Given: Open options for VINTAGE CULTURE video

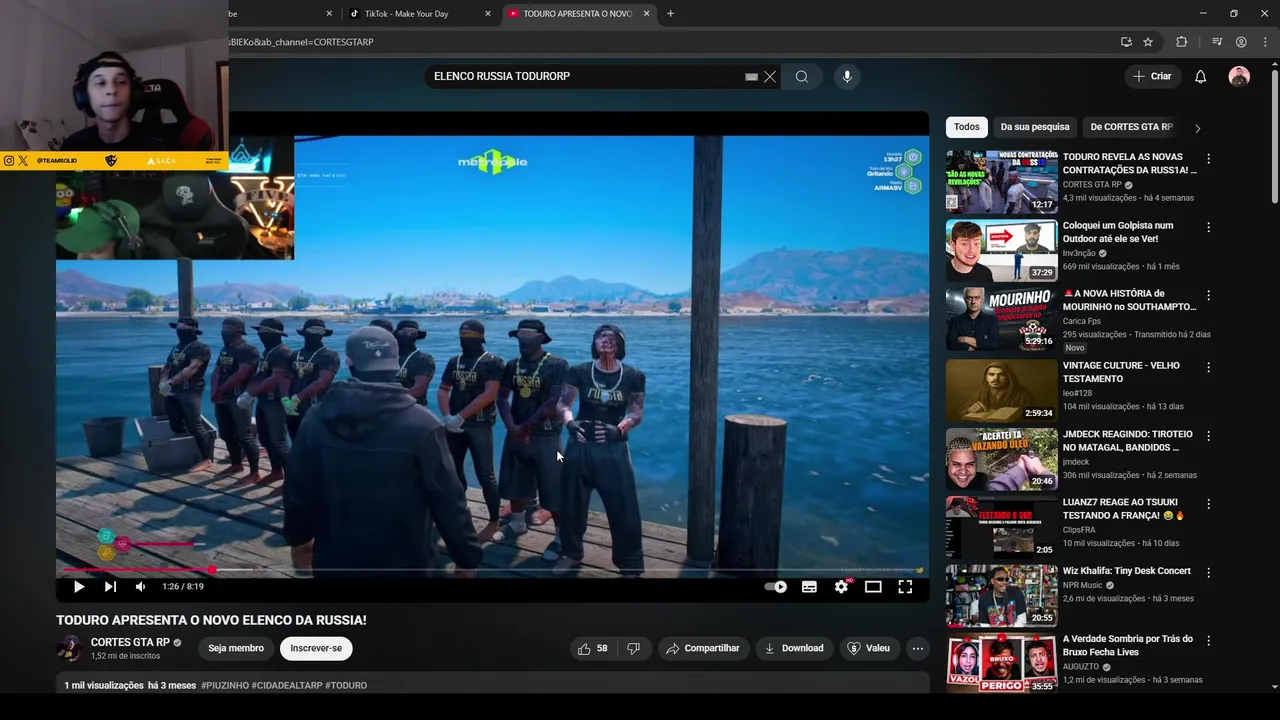Looking at the screenshot, I should [1208, 368].
